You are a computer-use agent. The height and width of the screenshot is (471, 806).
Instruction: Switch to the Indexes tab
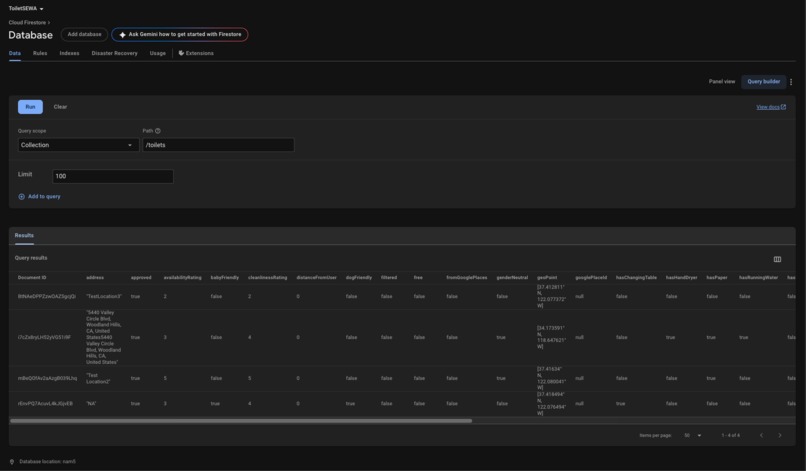point(69,53)
